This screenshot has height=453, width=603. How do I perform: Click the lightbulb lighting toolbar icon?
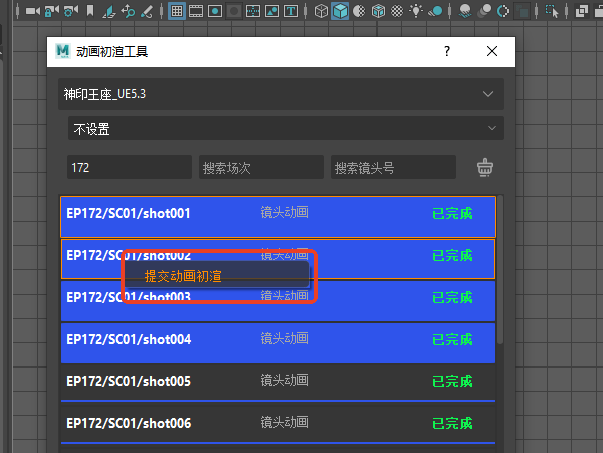[417, 12]
